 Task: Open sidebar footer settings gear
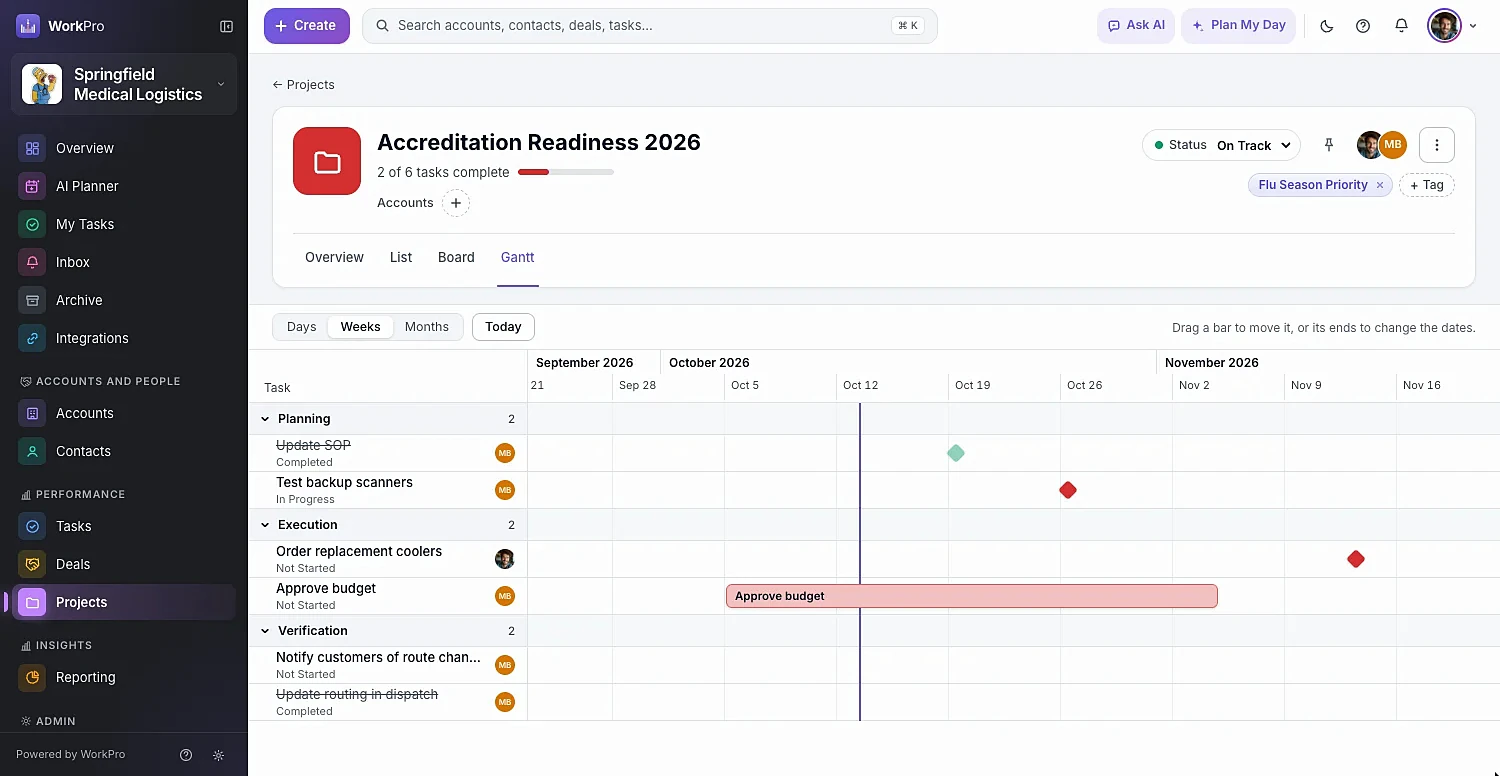point(219,755)
